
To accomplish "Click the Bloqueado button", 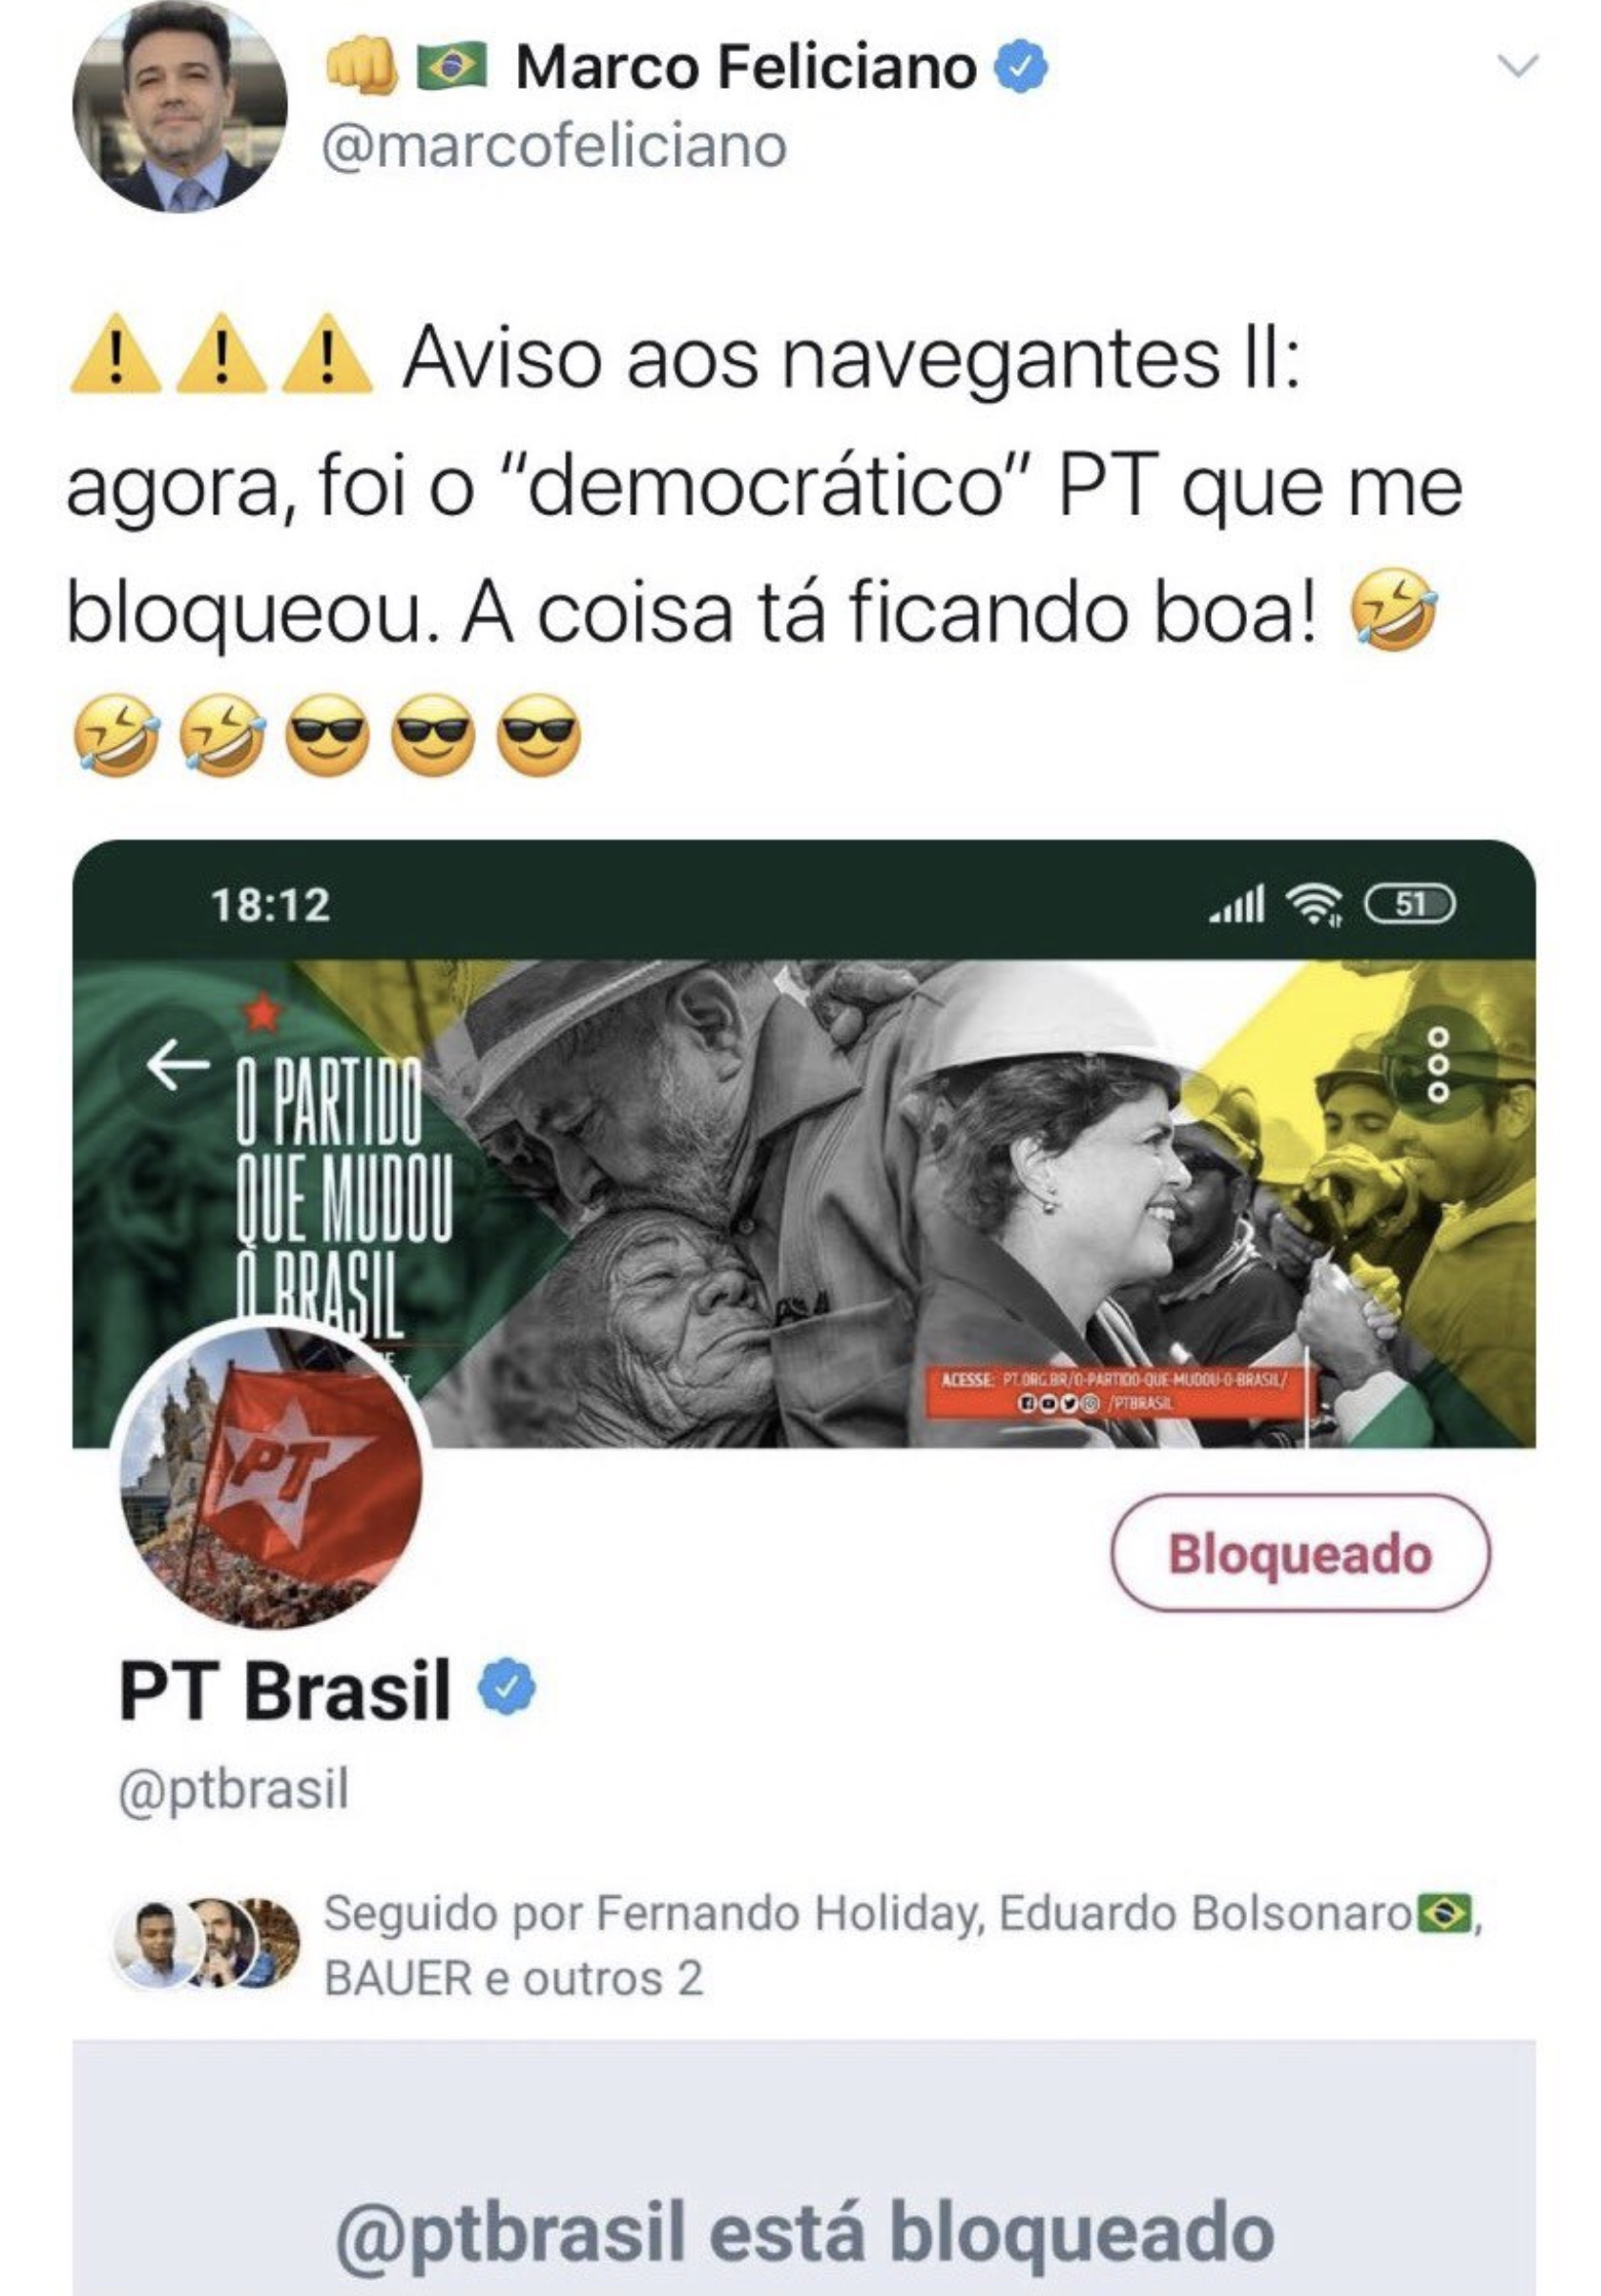I will pos(1300,1553).
